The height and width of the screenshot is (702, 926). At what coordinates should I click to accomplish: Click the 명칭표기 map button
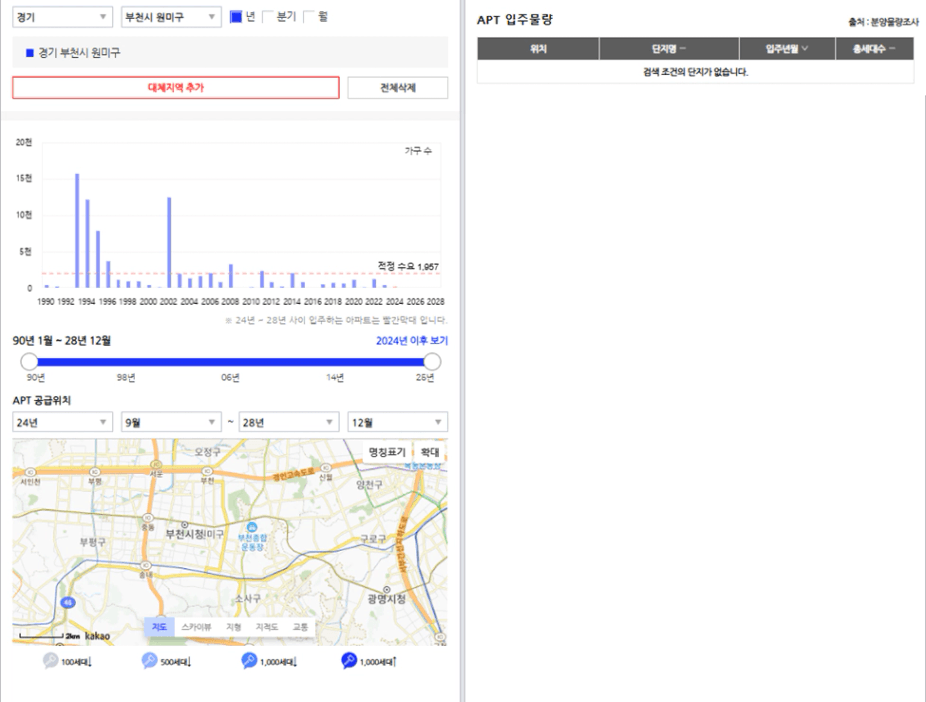(x=387, y=452)
